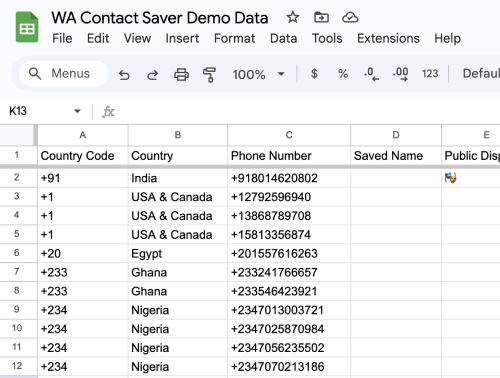
Task: Select column D header
Action: (396, 135)
